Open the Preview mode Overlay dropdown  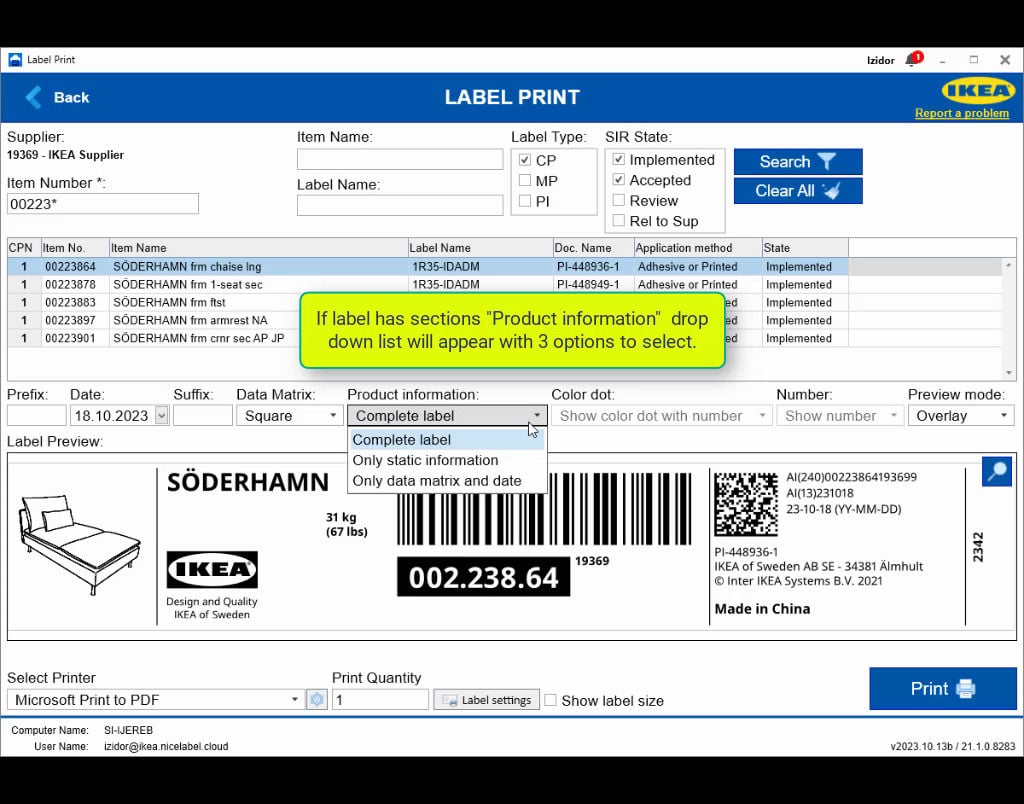pyautogui.click(x=961, y=415)
